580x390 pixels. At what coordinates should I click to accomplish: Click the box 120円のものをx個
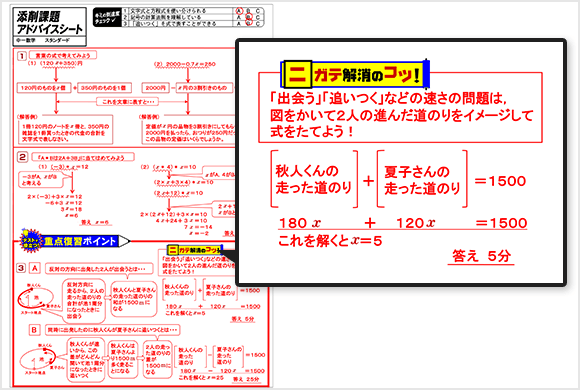click(x=44, y=88)
